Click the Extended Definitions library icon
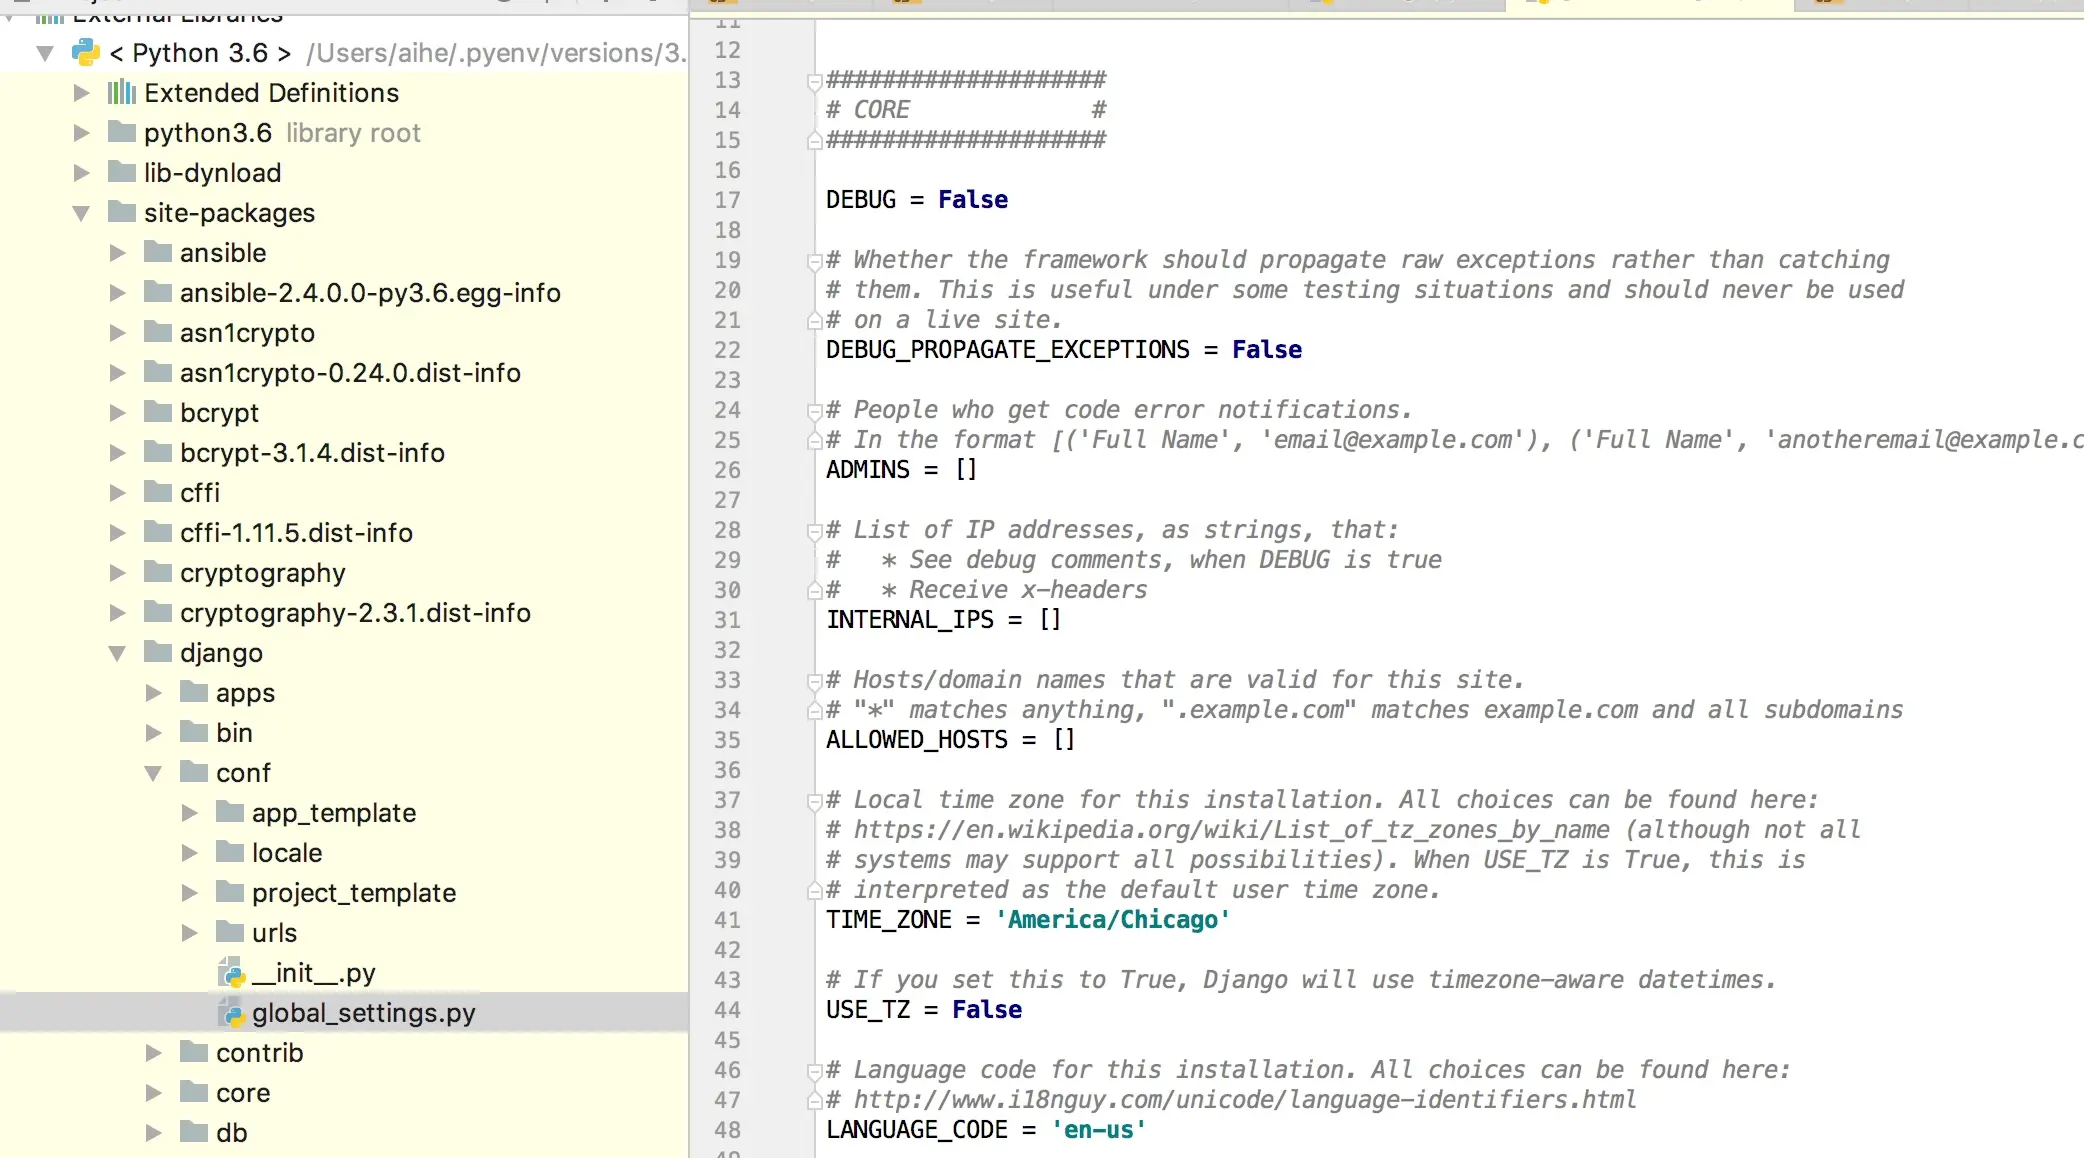 click(x=121, y=92)
